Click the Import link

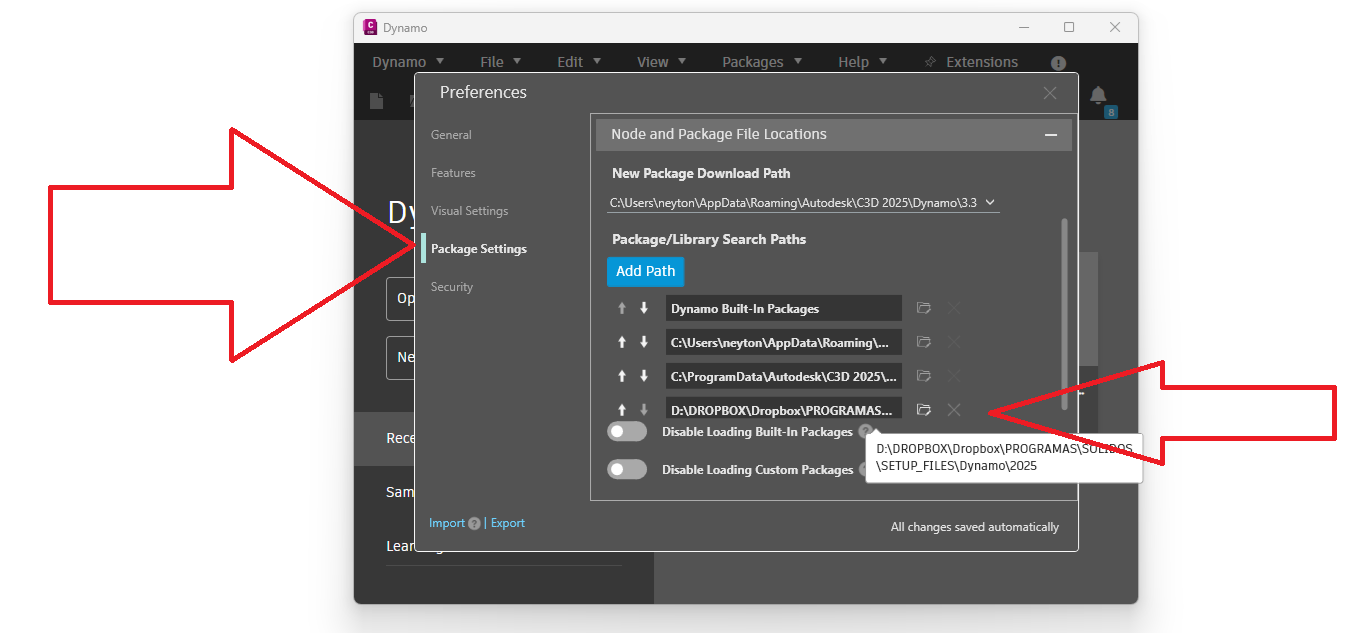(x=447, y=523)
